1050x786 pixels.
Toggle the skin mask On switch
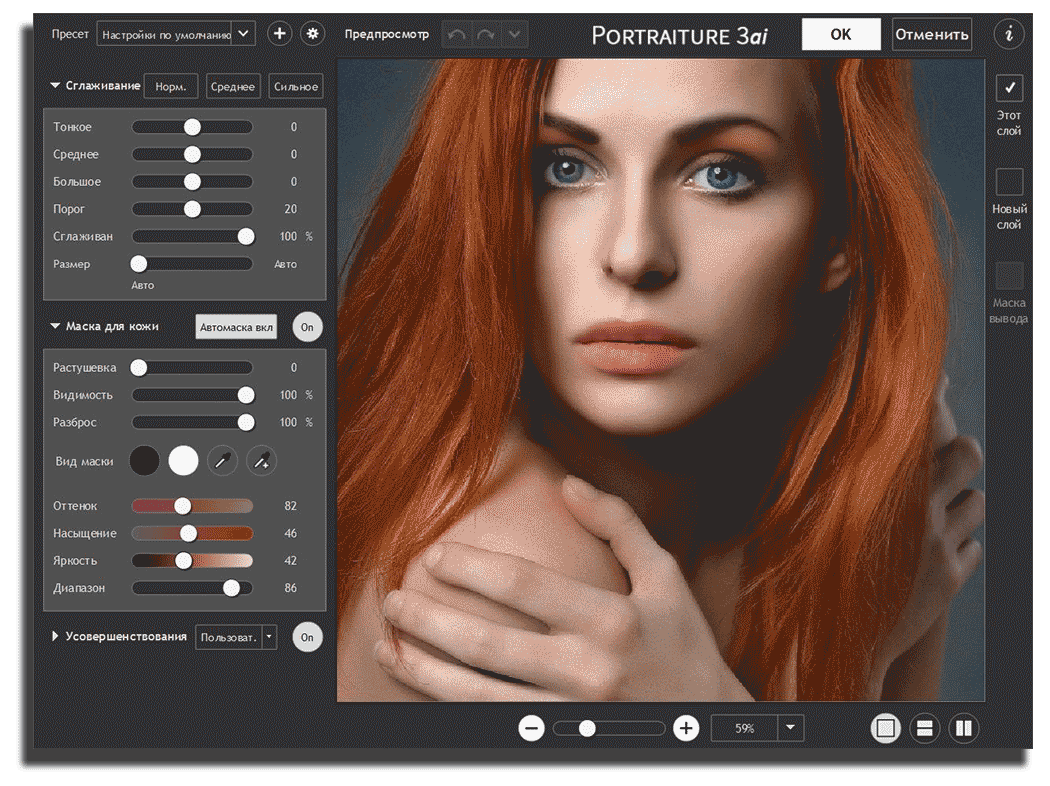307,327
